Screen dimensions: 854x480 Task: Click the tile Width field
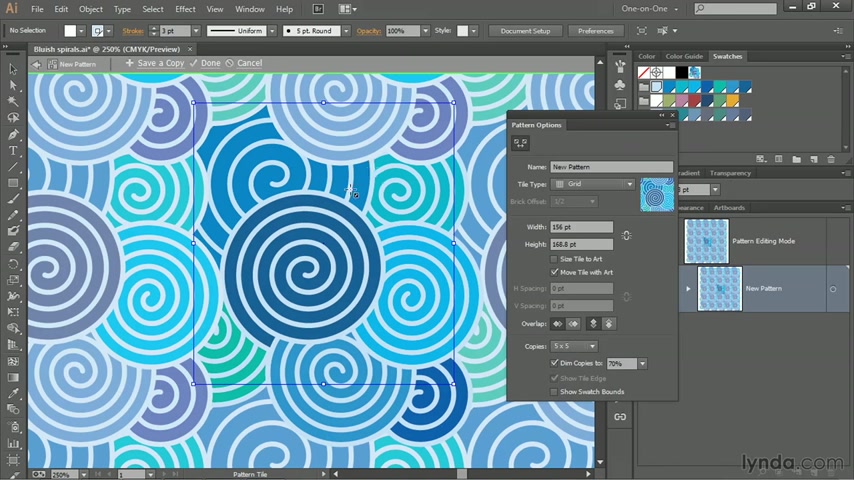click(581, 227)
